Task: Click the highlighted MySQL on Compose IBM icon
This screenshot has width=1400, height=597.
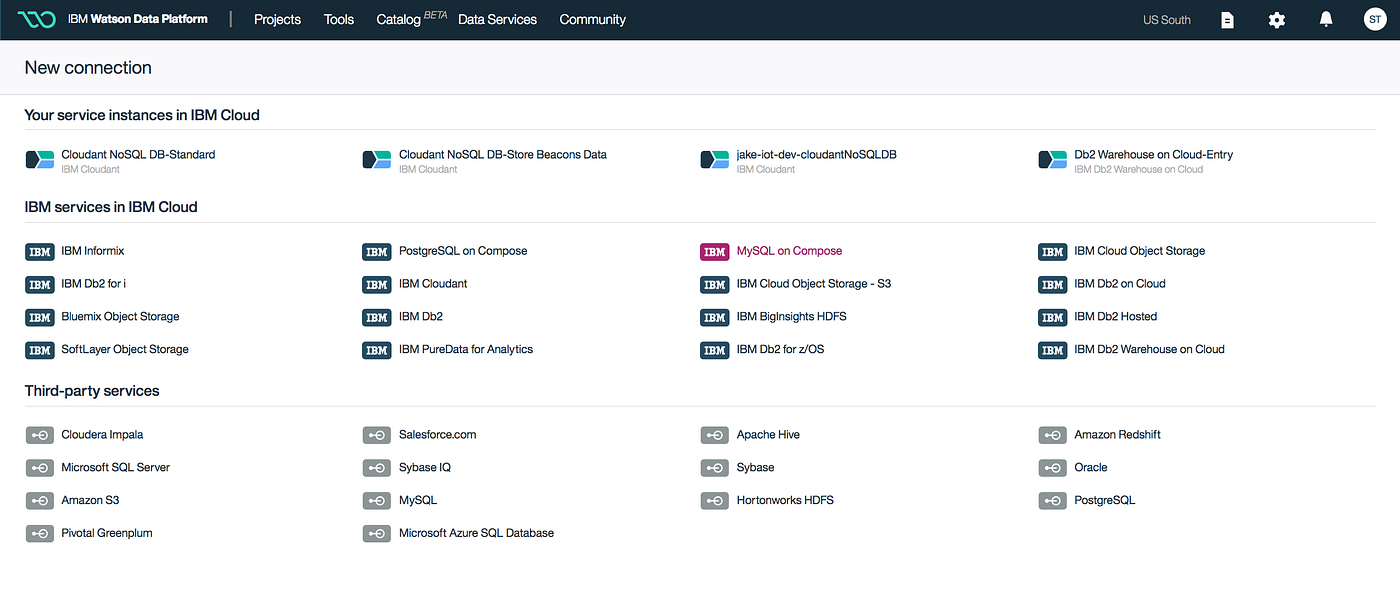Action: 714,251
